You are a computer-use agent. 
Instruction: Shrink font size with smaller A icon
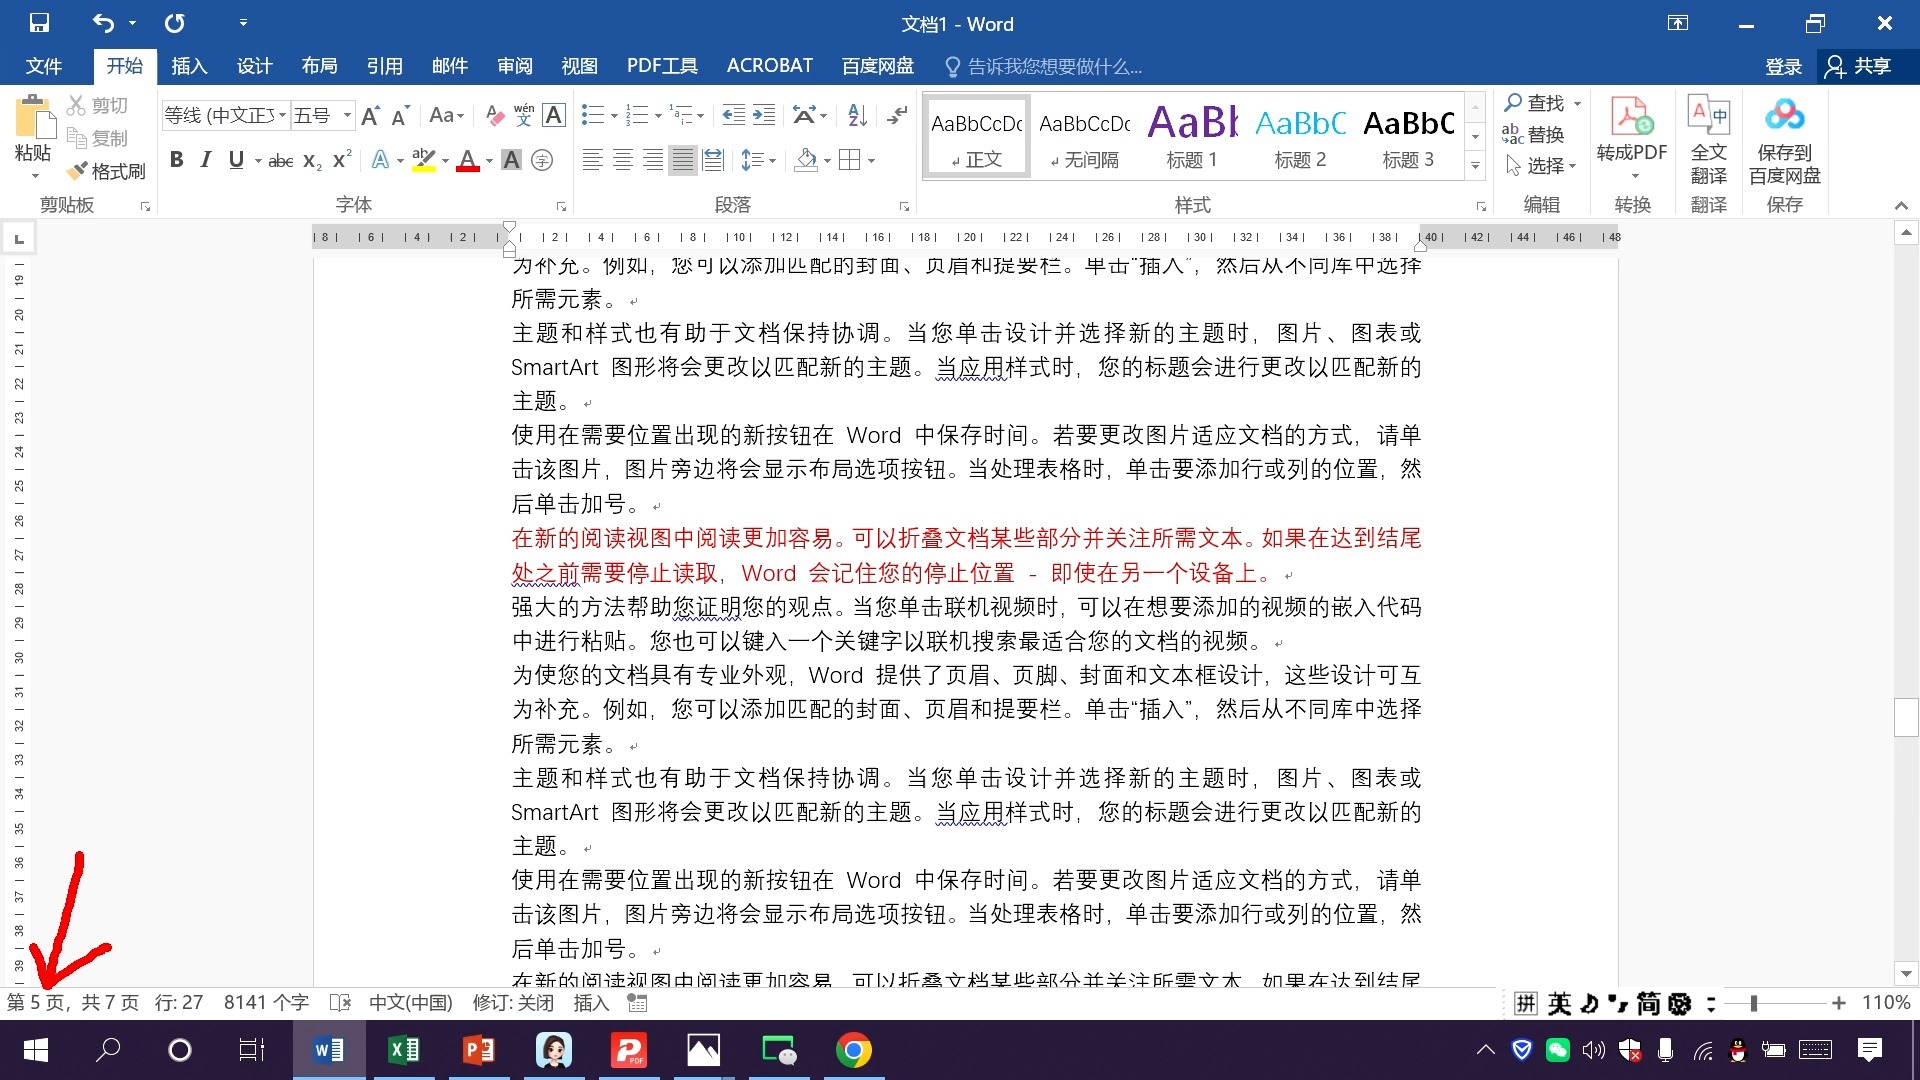(400, 115)
